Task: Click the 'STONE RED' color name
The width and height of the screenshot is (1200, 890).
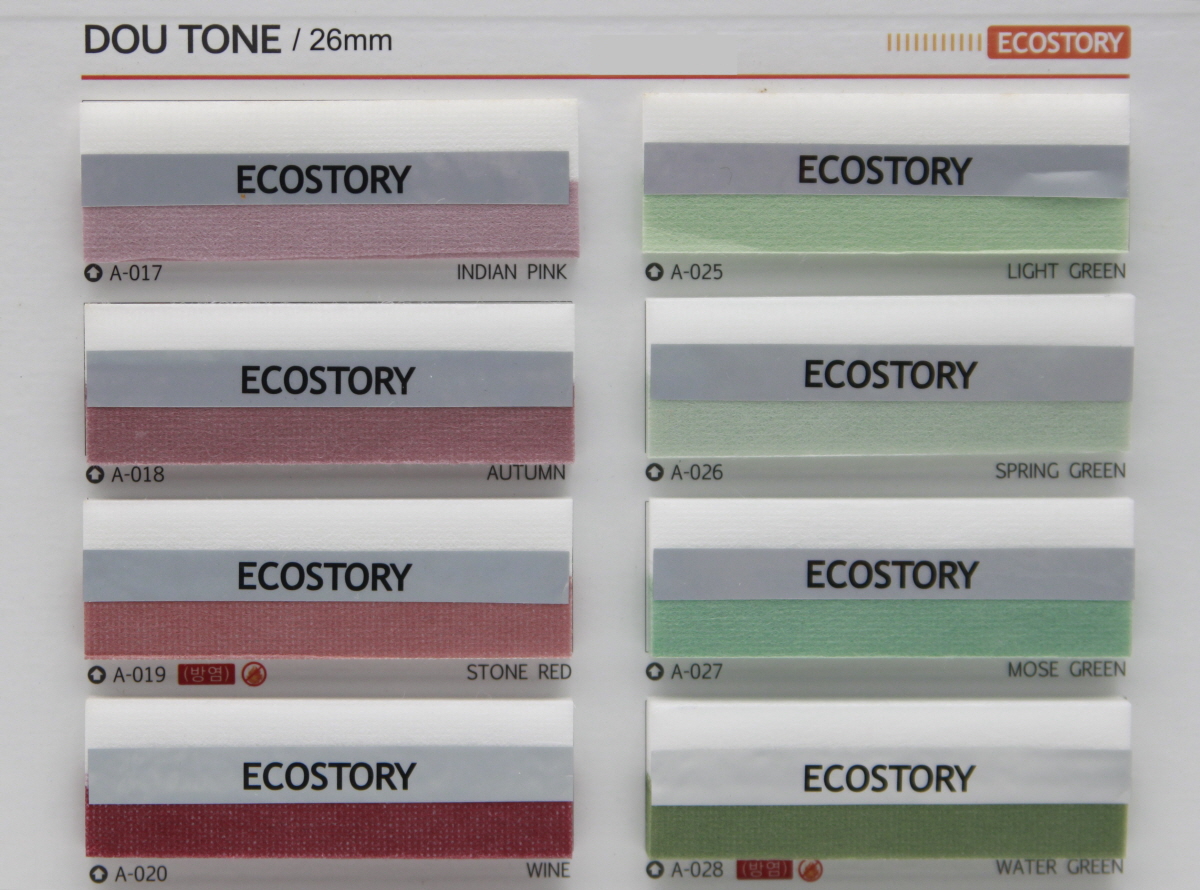Action: point(519,672)
